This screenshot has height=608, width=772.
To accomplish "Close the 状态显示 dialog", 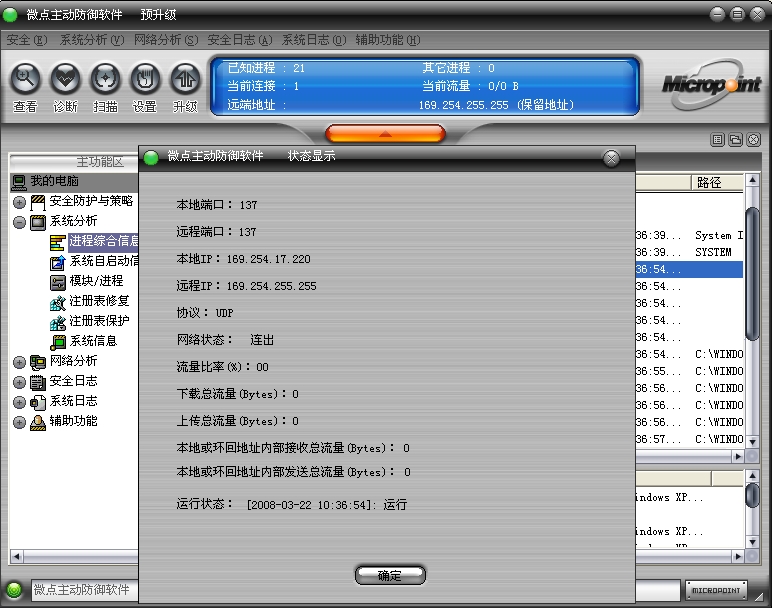I will coord(611,159).
